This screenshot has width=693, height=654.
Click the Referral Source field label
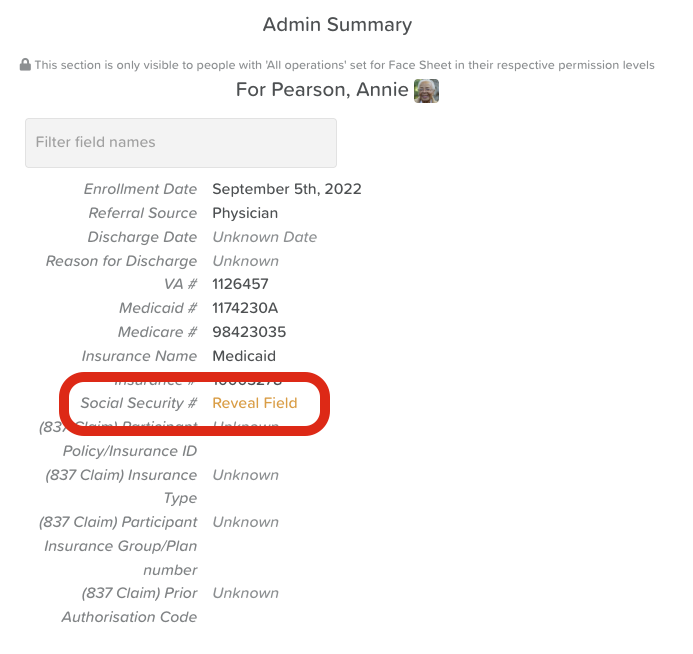coord(143,213)
